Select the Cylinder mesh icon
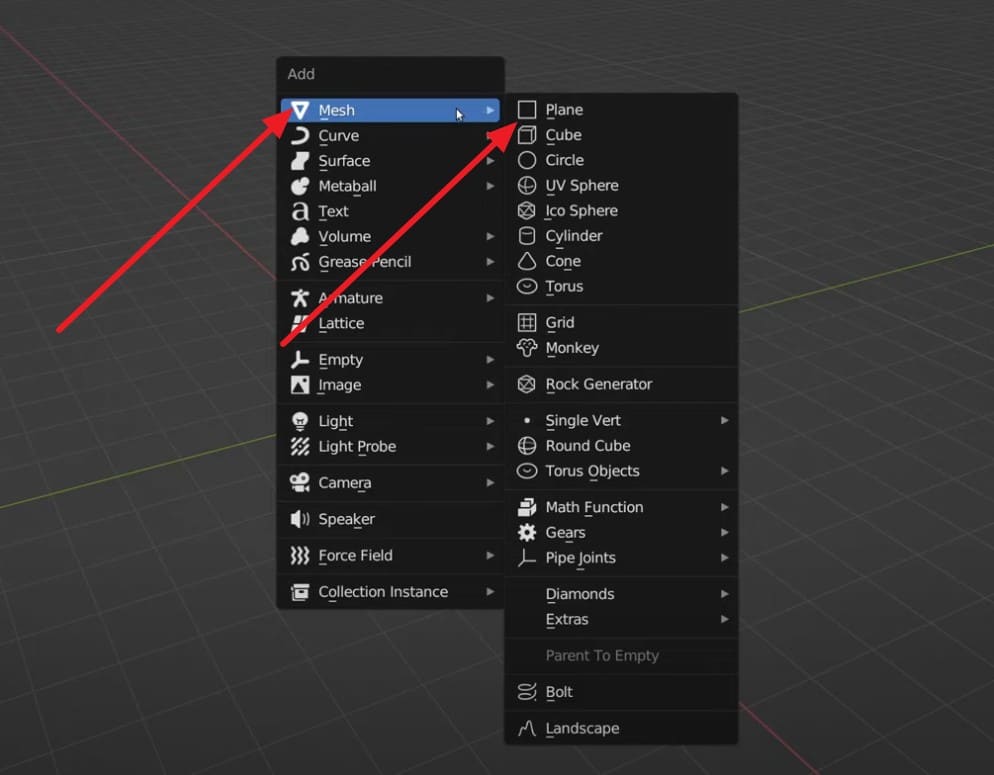This screenshot has height=775, width=994. pos(527,235)
